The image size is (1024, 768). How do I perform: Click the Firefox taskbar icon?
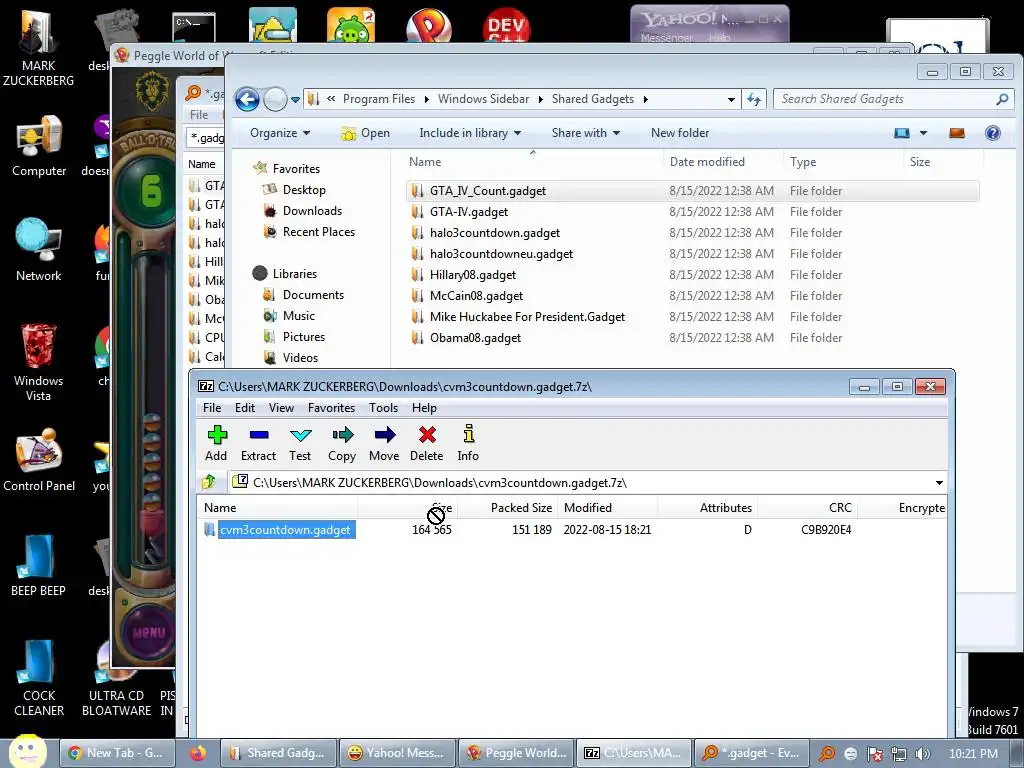point(197,753)
